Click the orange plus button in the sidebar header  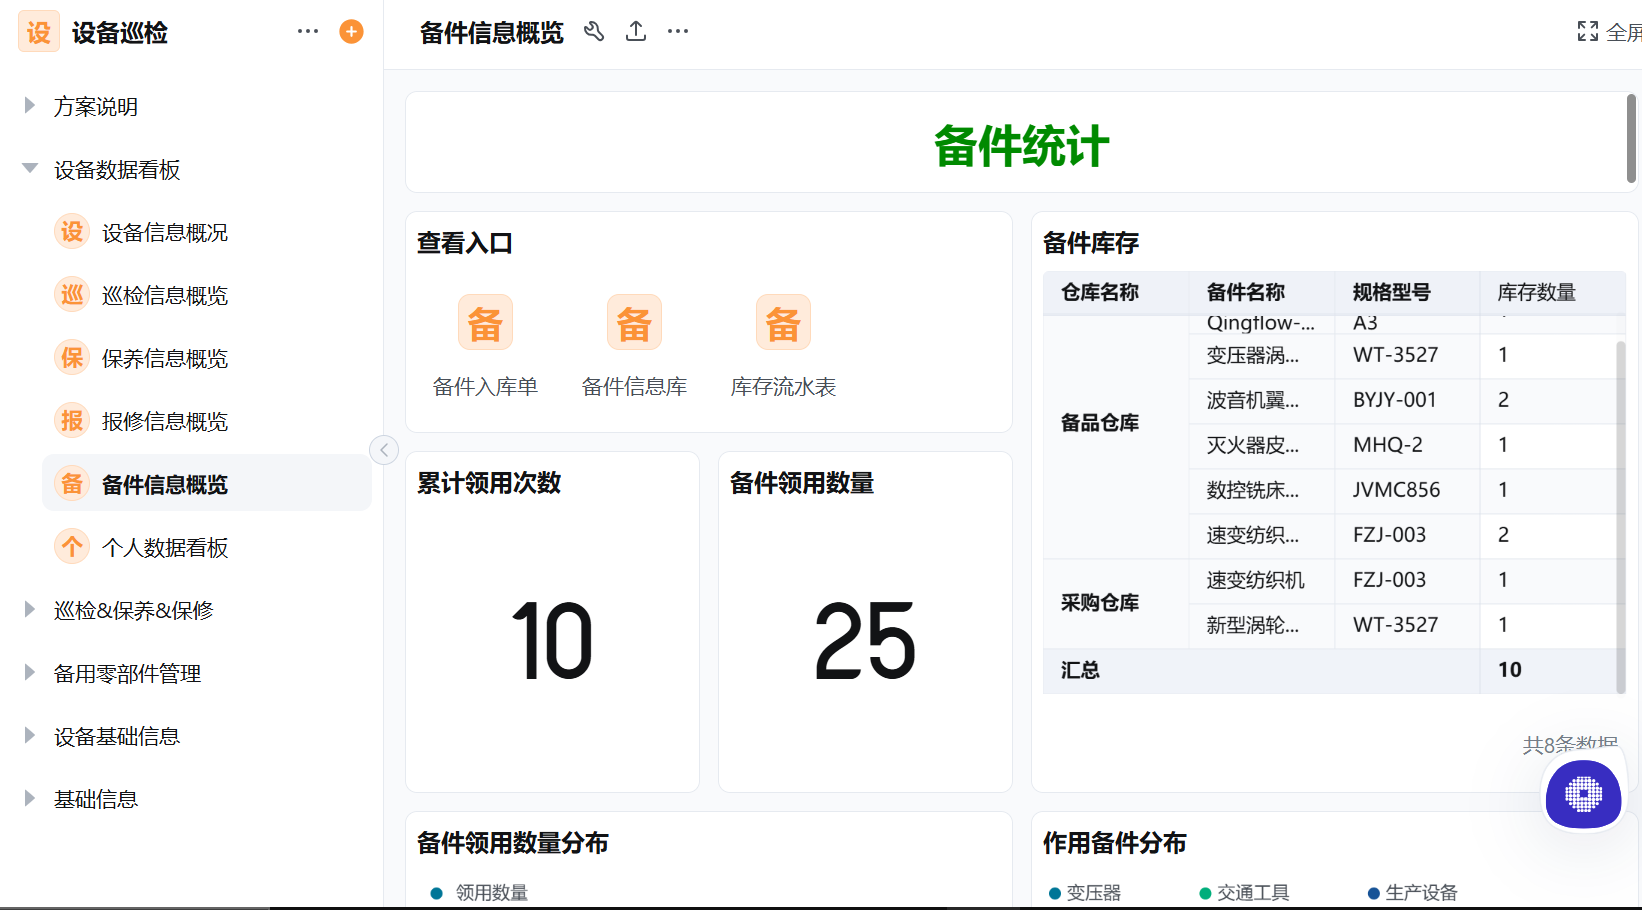tap(351, 31)
